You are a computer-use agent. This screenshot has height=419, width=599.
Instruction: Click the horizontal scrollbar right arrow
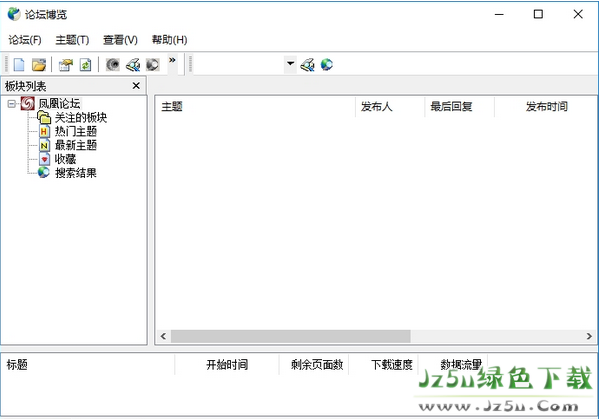589,336
